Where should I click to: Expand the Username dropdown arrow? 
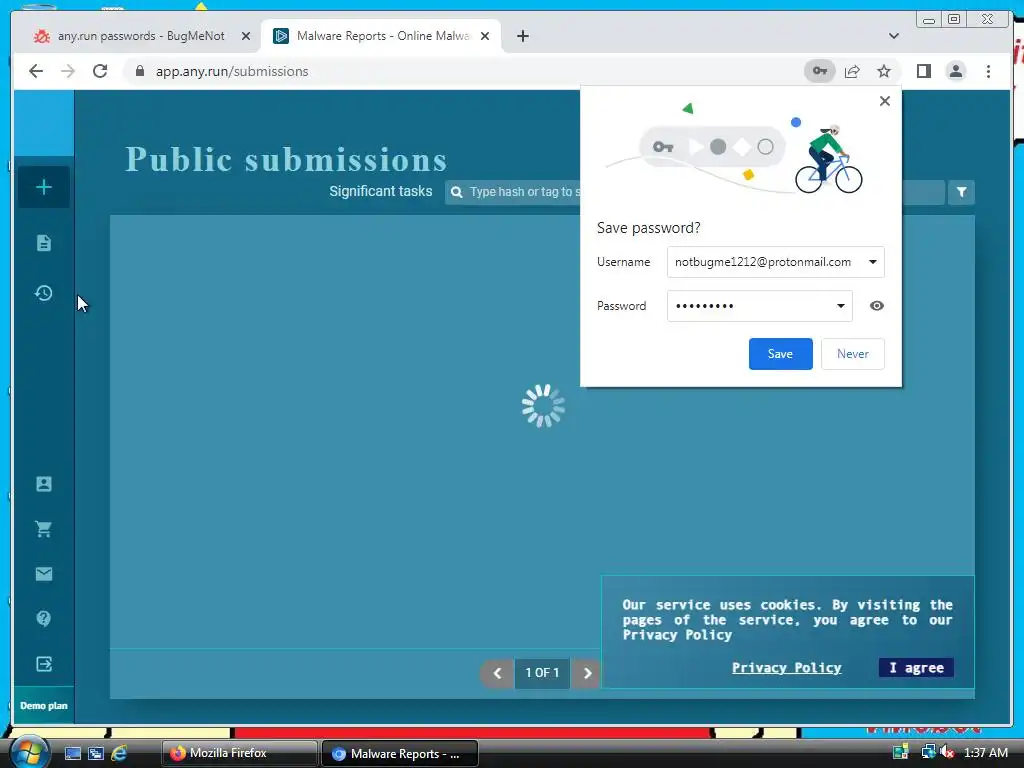point(872,262)
